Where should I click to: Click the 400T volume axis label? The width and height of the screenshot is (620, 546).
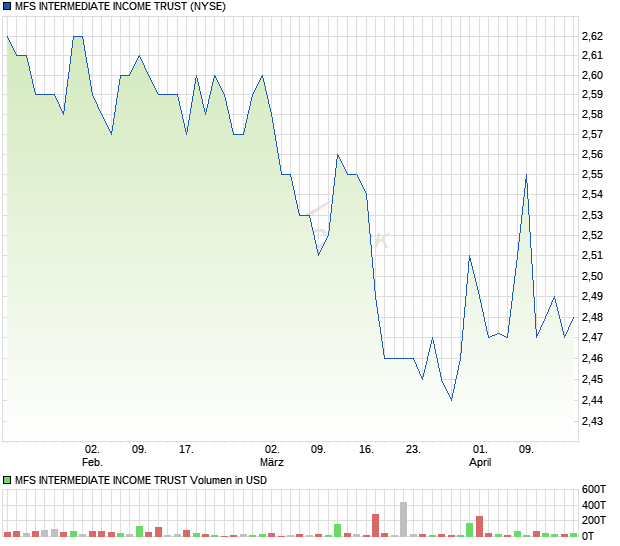[x=594, y=505]
